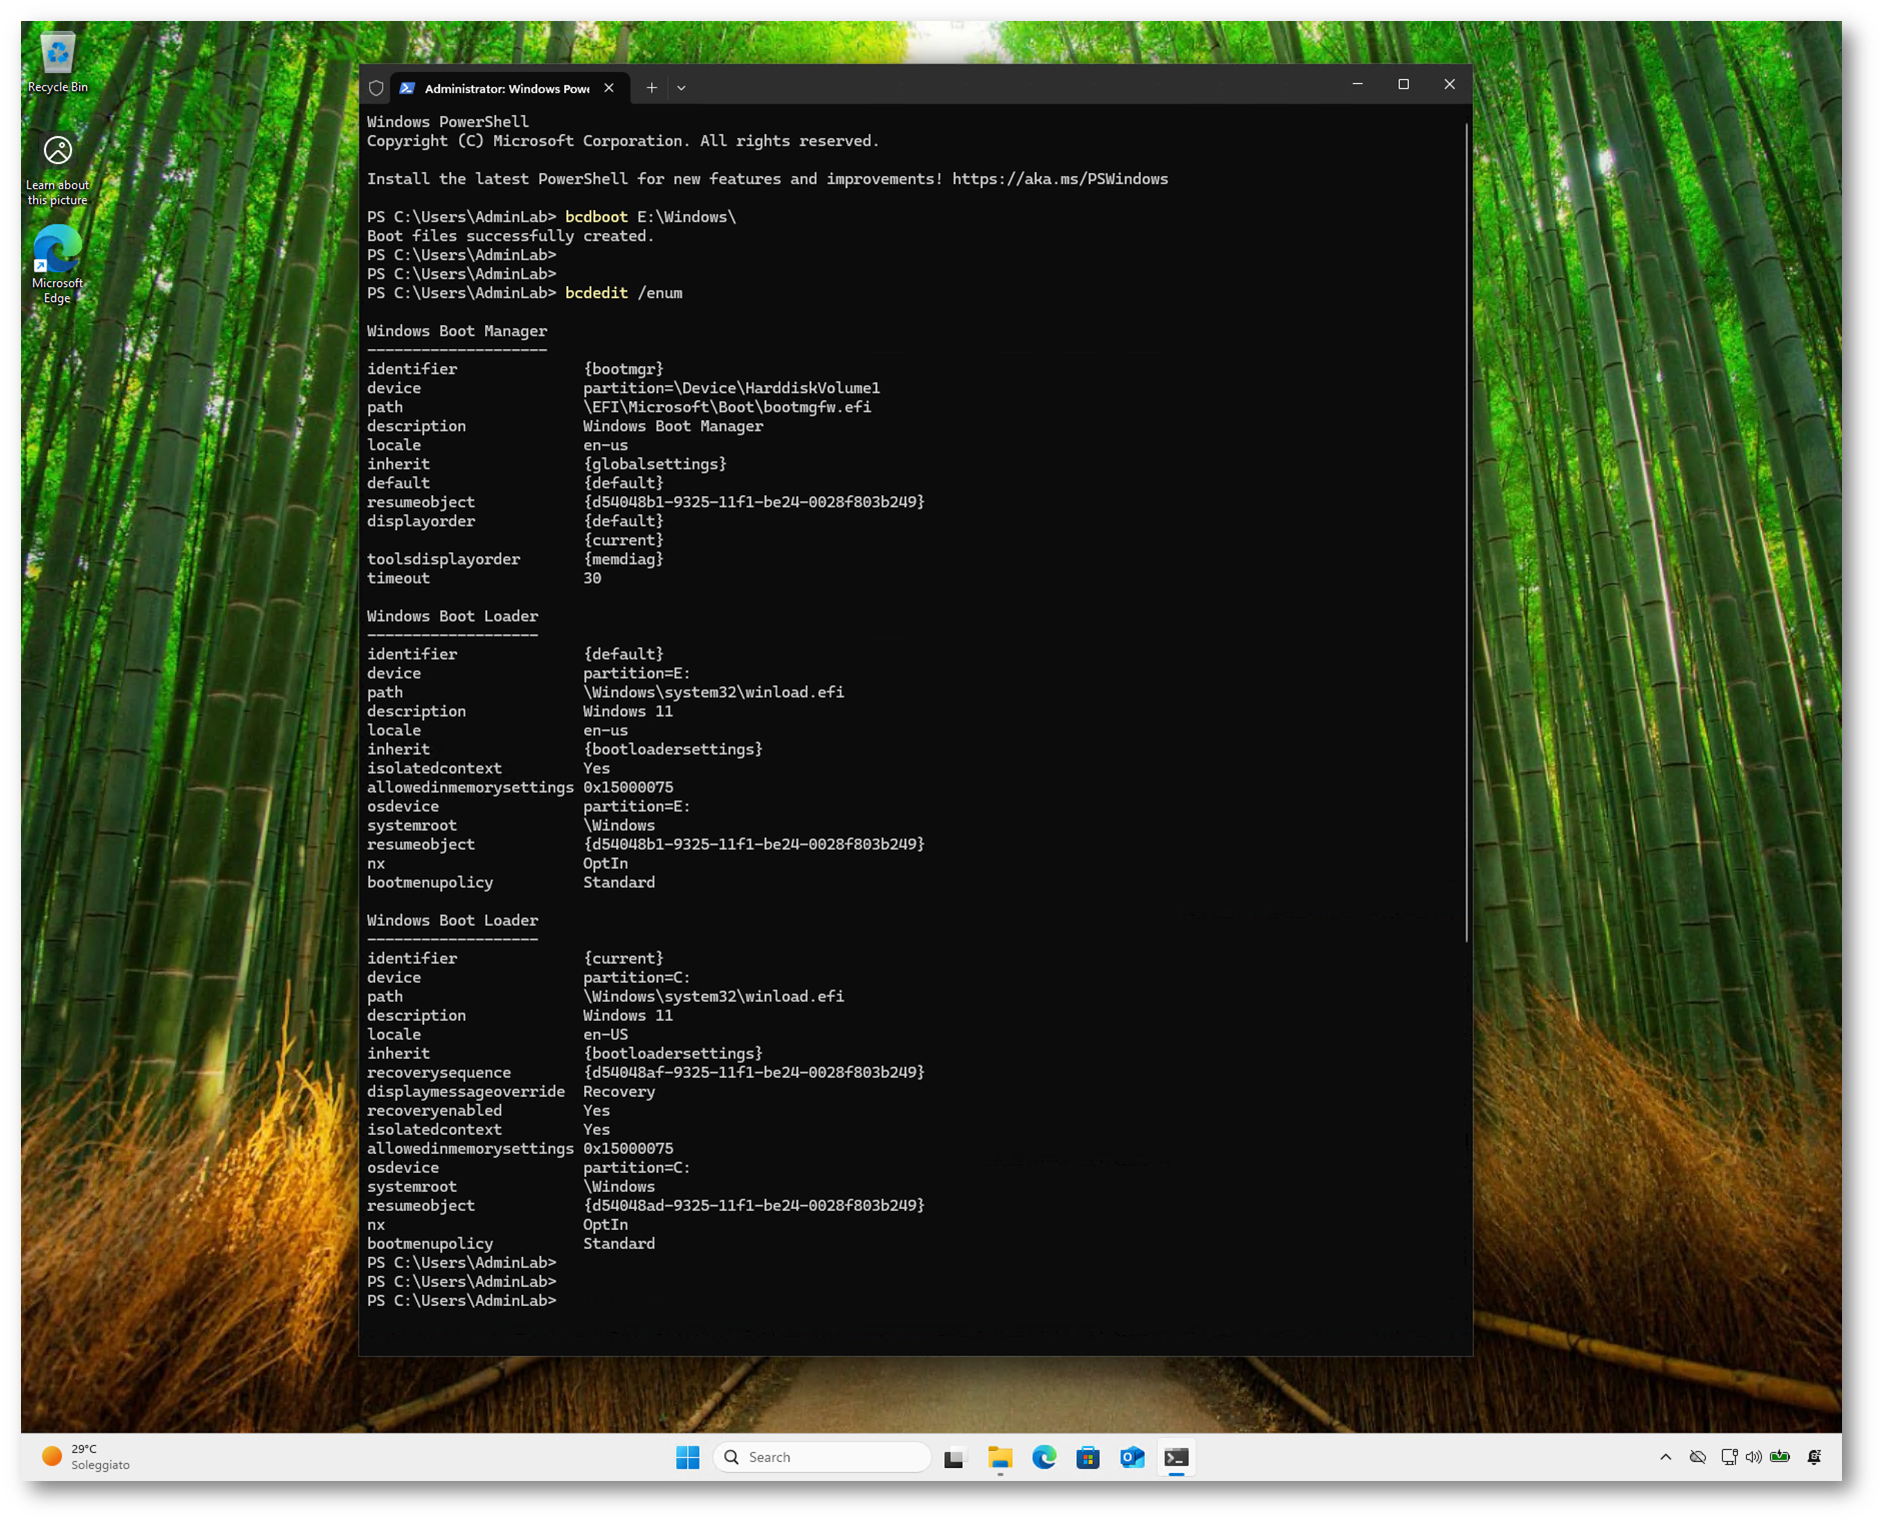Open File Explorer from the taskbar
The image size is (1884, 1523).
point(1000,1457)
